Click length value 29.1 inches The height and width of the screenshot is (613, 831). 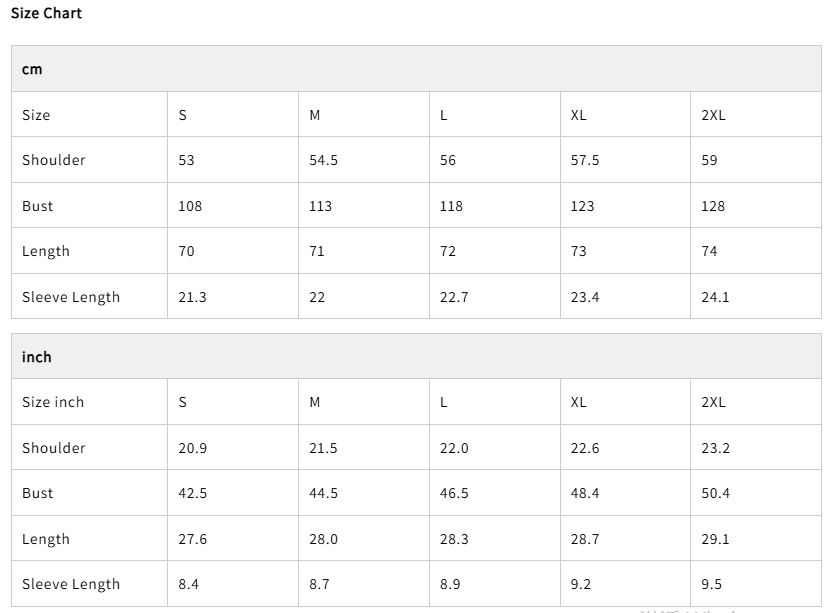pyautogui.click(x=715, y=539)
